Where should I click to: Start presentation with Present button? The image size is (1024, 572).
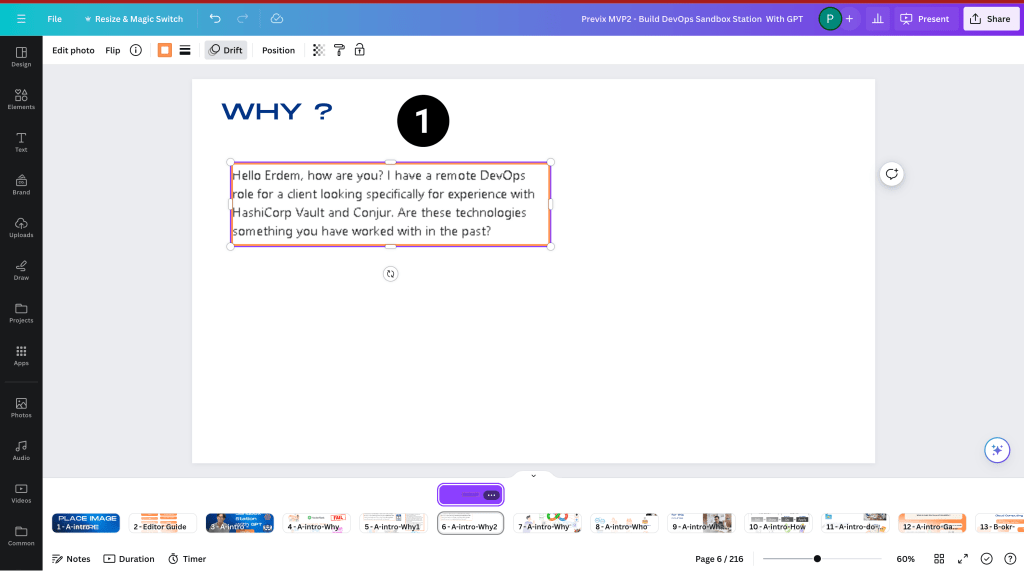[925, 19]
